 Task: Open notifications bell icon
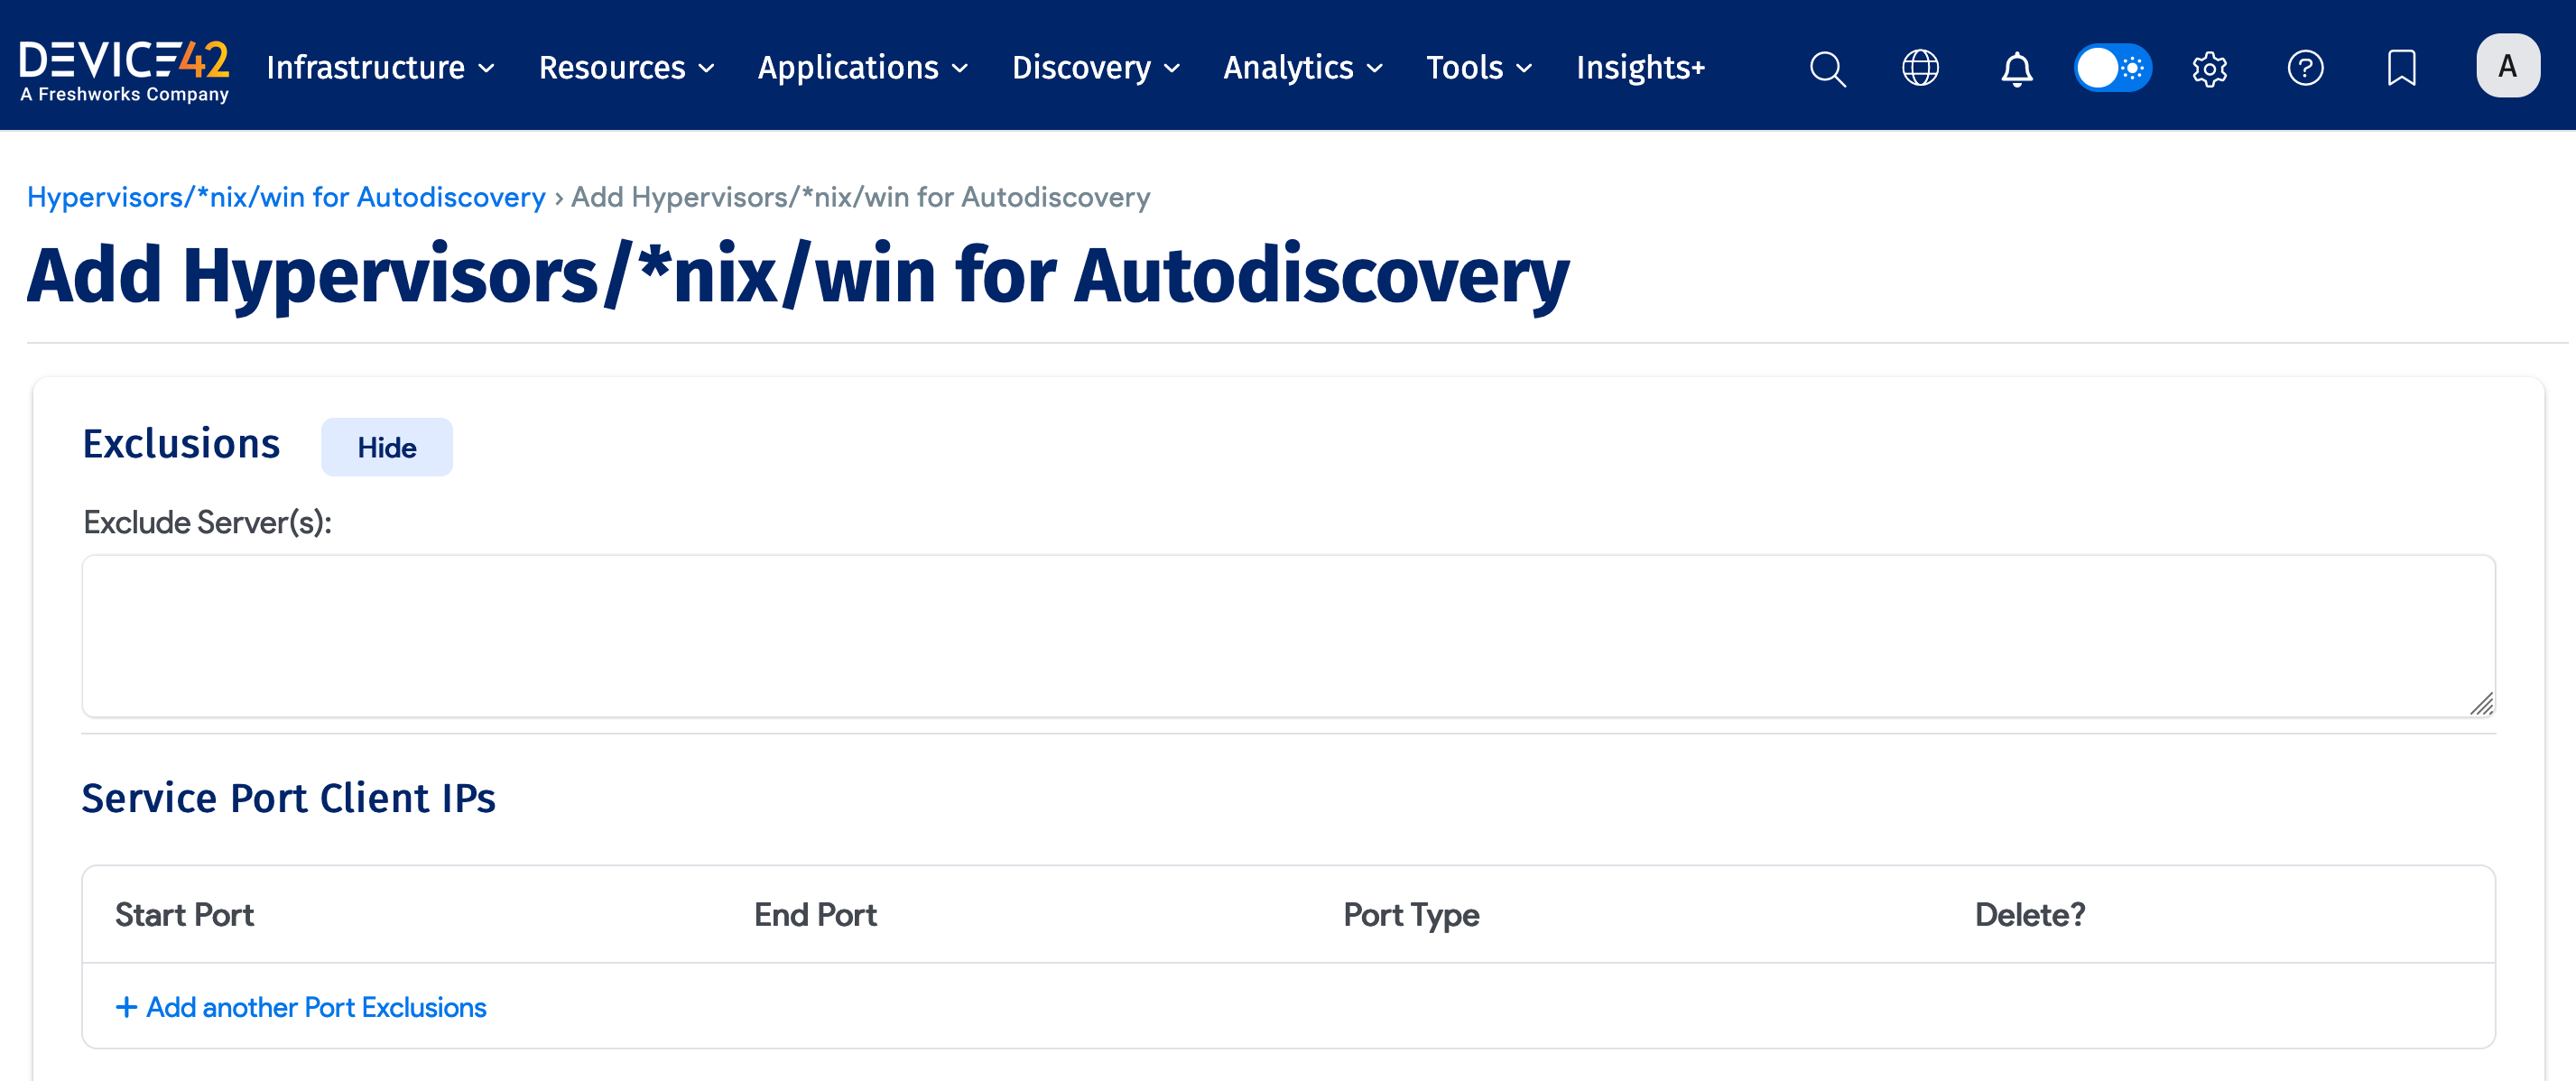point(2016,68)
